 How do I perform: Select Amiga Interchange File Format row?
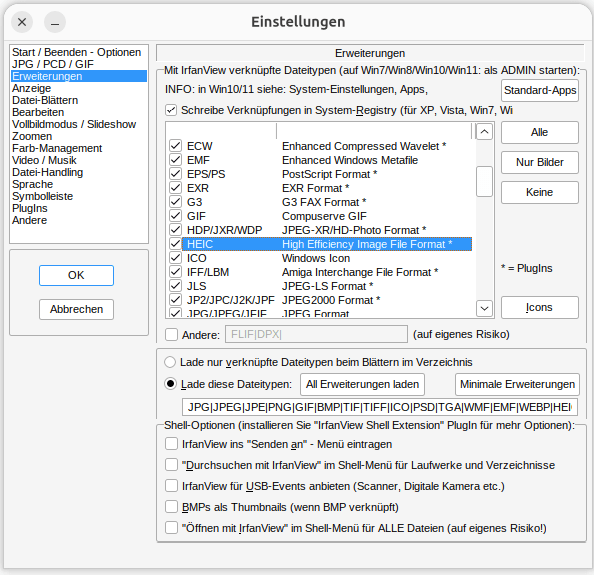click(360, 272)
